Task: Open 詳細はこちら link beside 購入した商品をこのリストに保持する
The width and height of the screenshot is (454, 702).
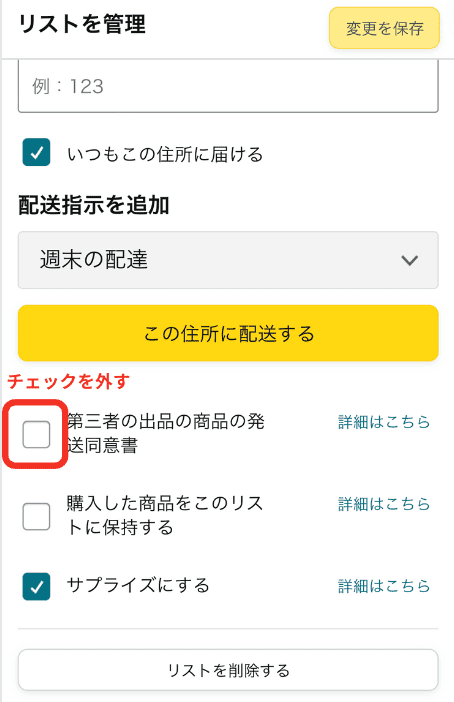Action: pyautogui.click(x=384, y=504)
